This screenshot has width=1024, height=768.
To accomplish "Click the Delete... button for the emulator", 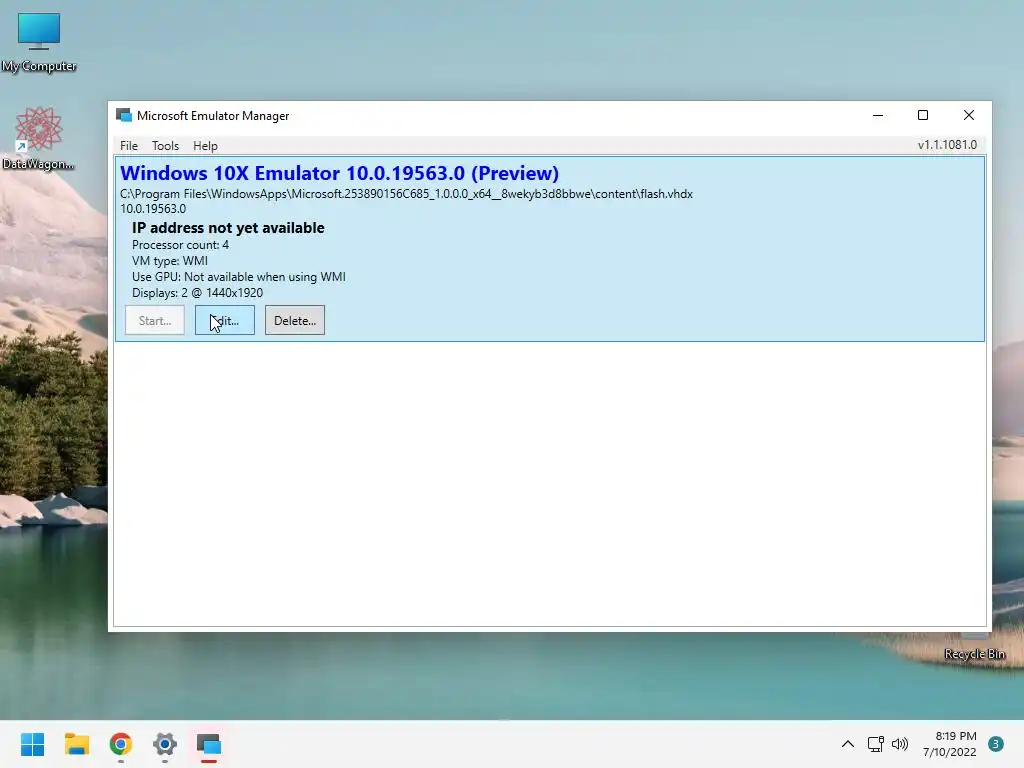I will 295,320.
